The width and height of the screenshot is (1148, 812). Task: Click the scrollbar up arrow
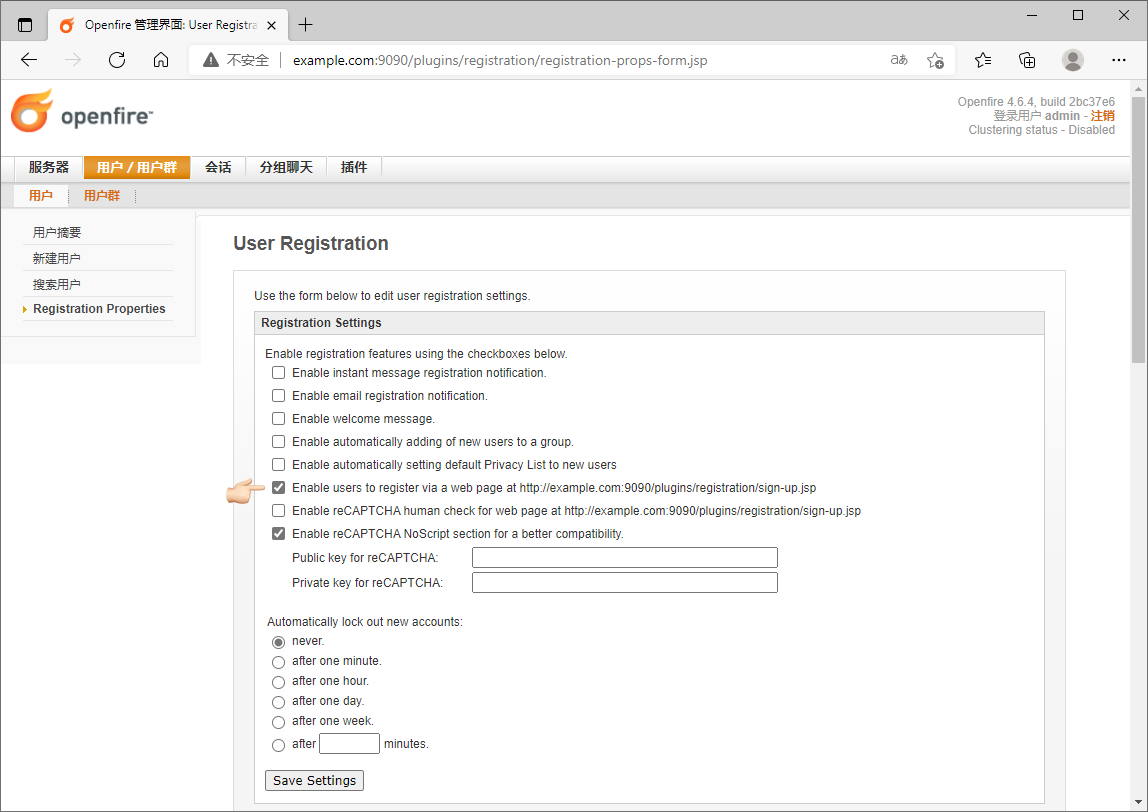pyautogui.click(x=1138, y=89)
